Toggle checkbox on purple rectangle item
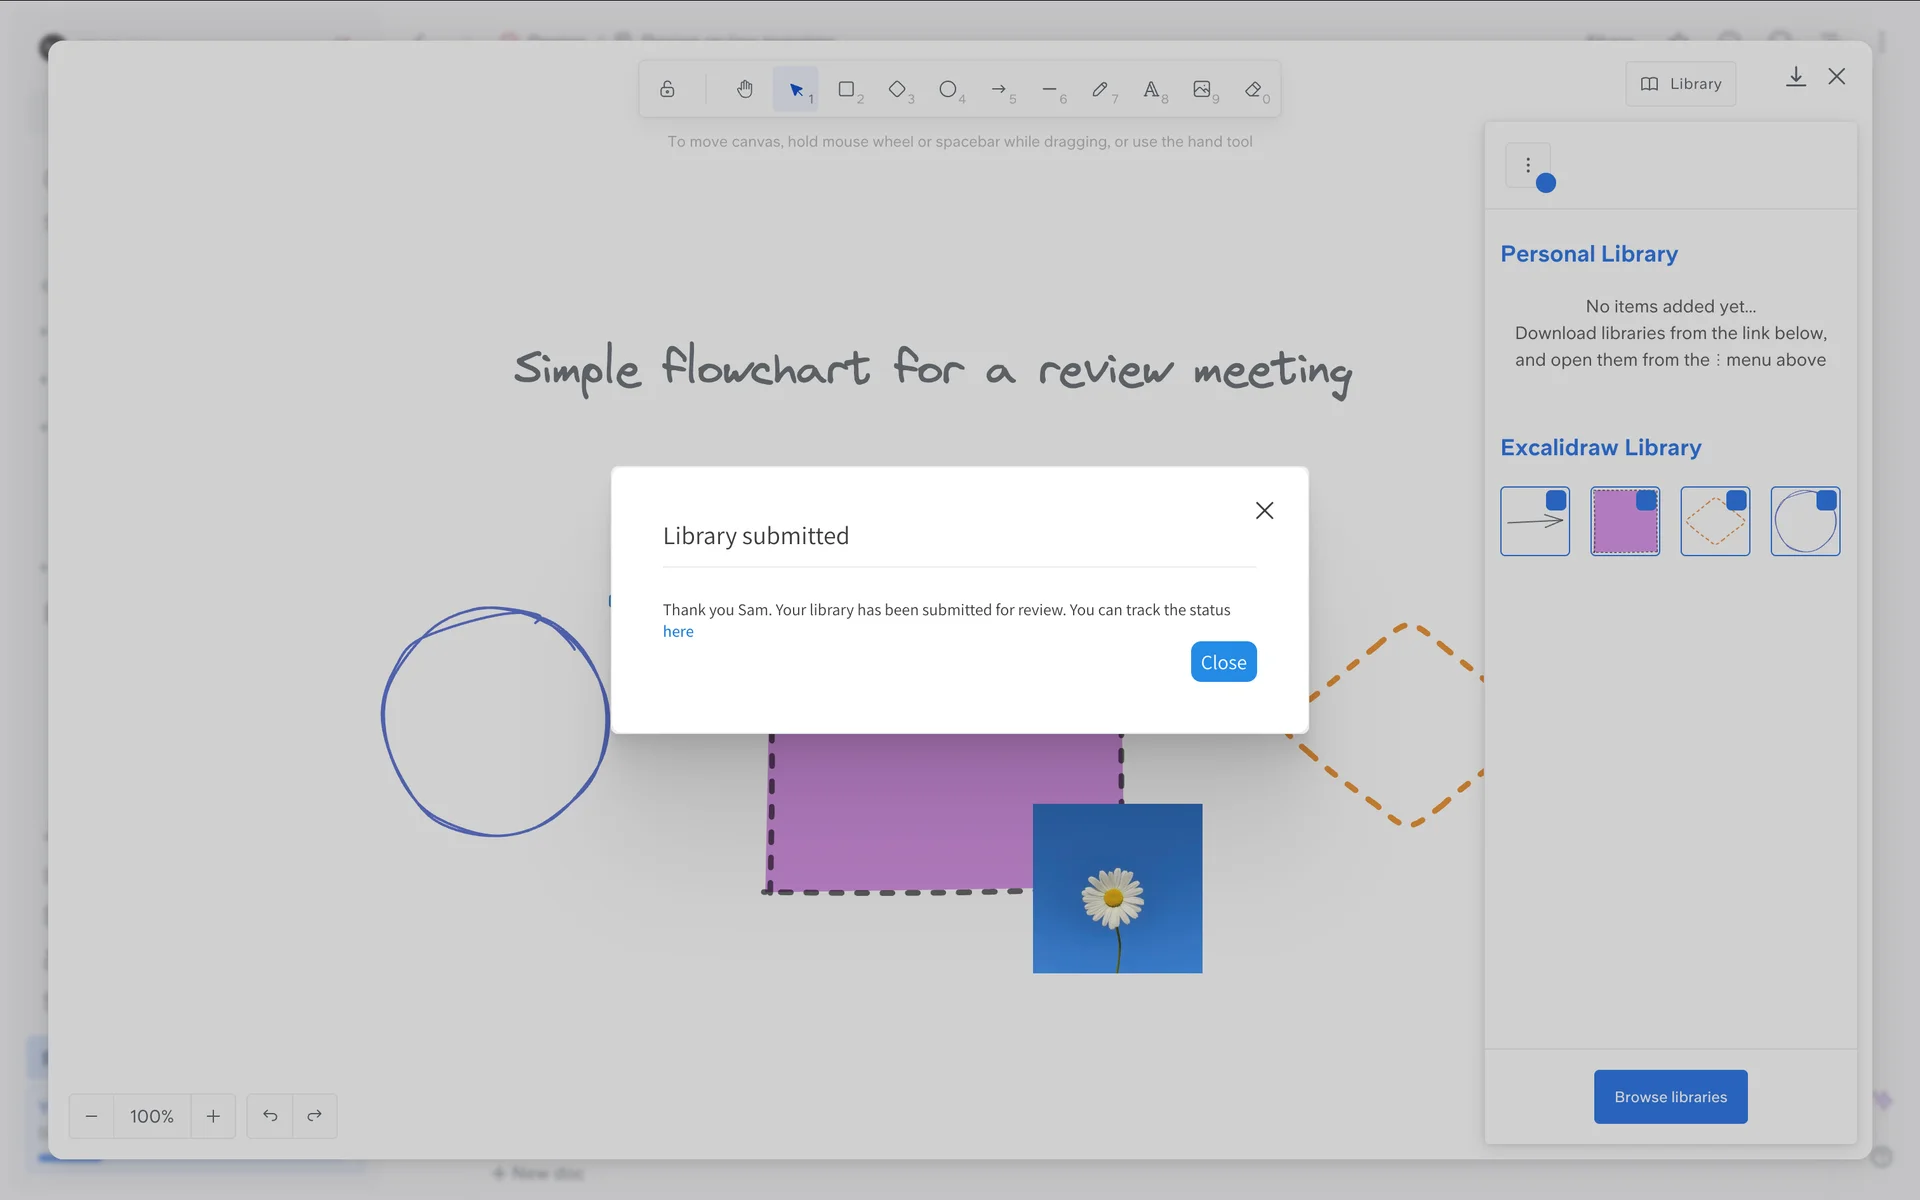Image resolution: width=1920 pixels, height=1200 pixels. pyautogui.click(x=1646, y=500)
